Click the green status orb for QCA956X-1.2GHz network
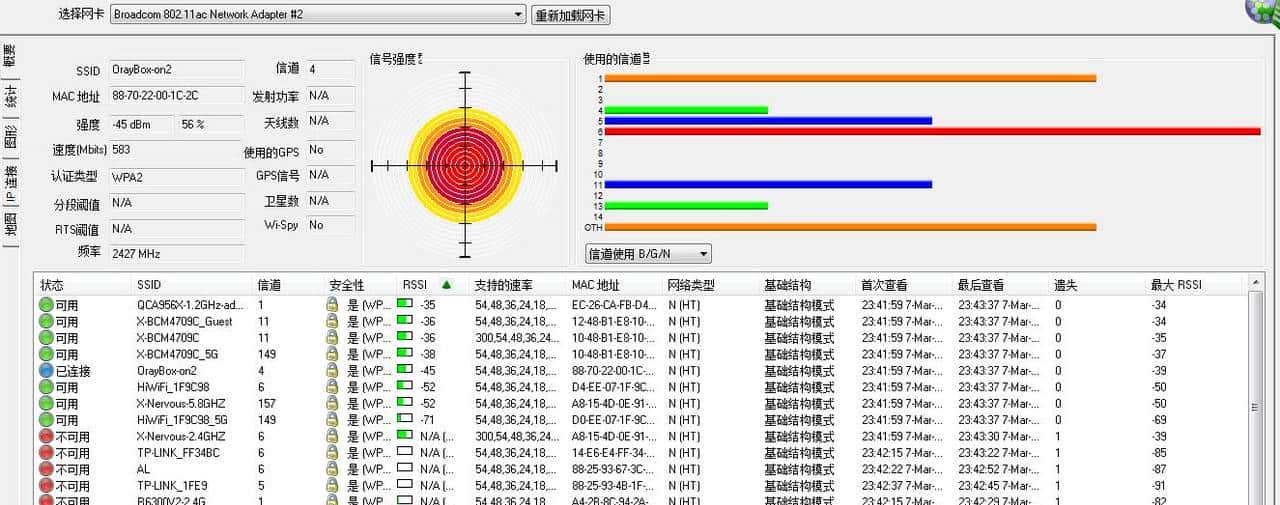The height and width of the screenshot is (505, 1280). [x=46, y=305]
